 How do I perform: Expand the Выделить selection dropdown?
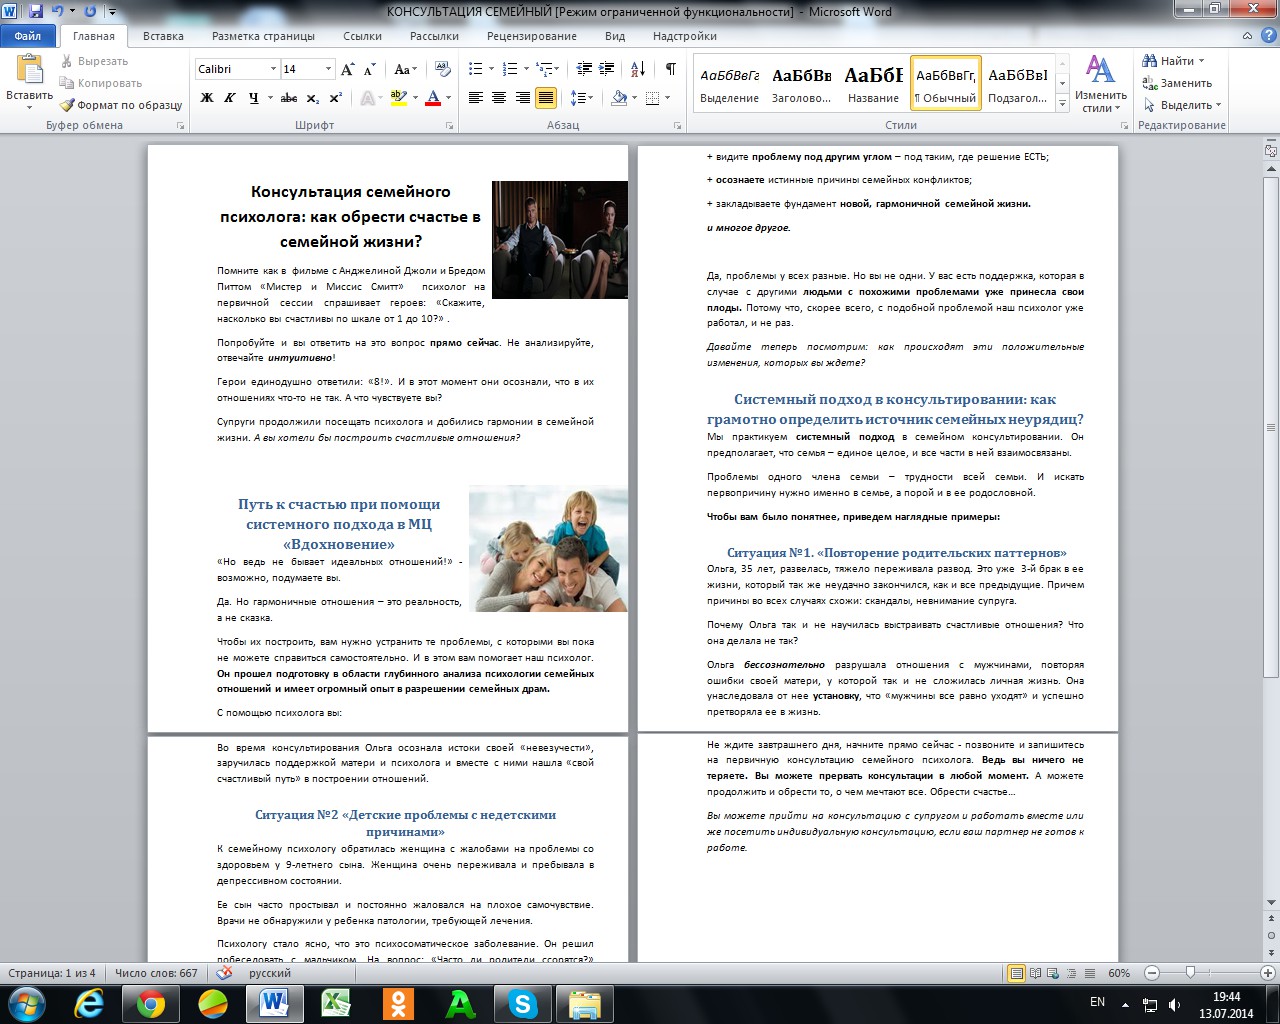pyautogui.click(x=1218, y=105)
